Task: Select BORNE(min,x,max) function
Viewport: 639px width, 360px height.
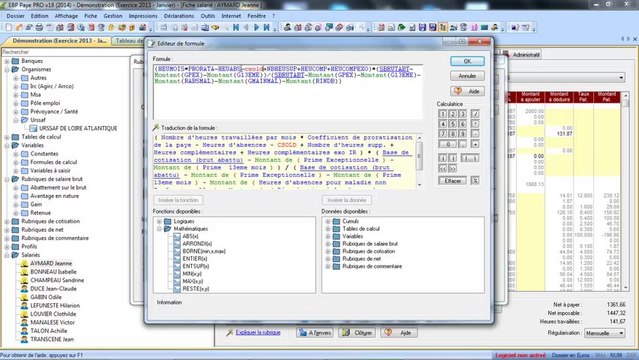Action: pos(204,251)
